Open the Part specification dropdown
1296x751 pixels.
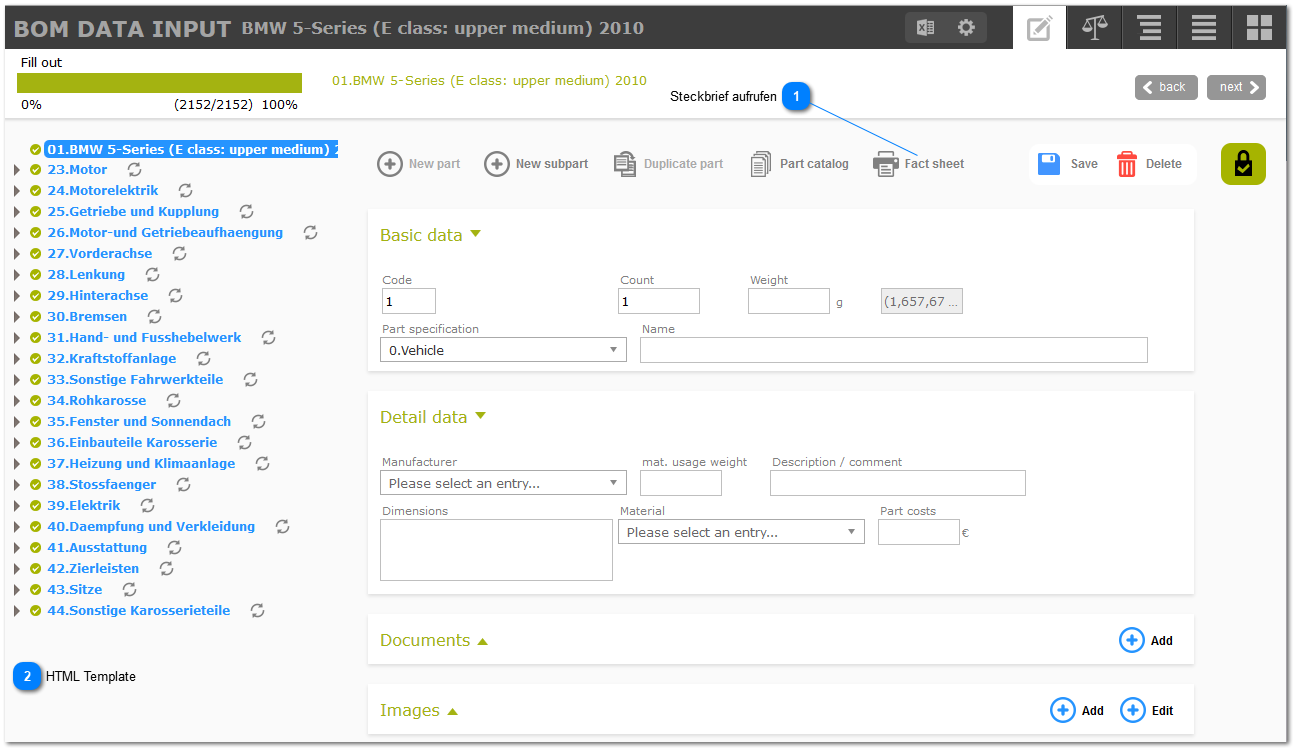point(503,350)
